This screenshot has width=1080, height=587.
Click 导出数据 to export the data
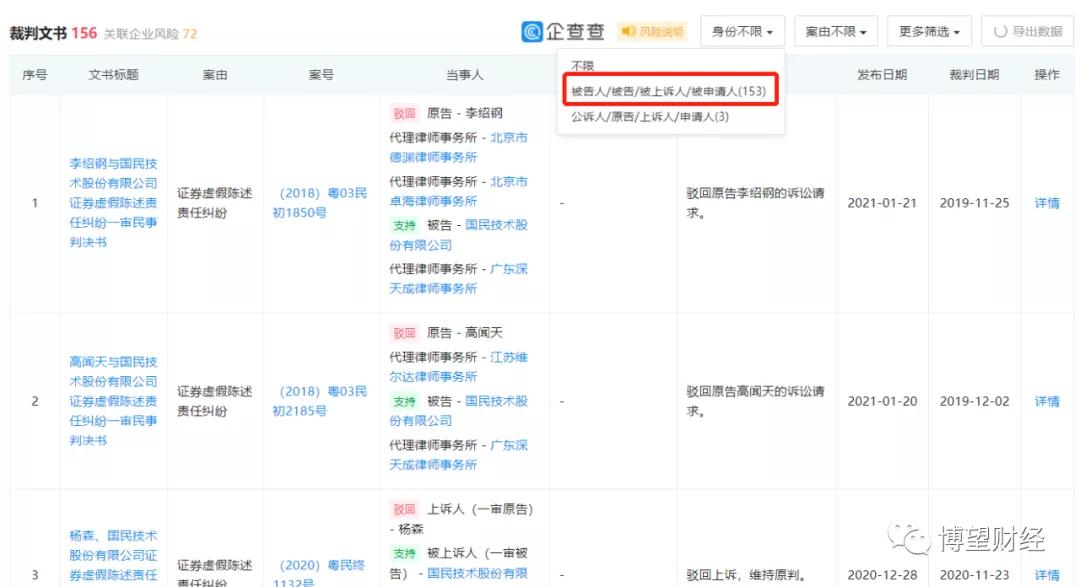(1035, 31)
